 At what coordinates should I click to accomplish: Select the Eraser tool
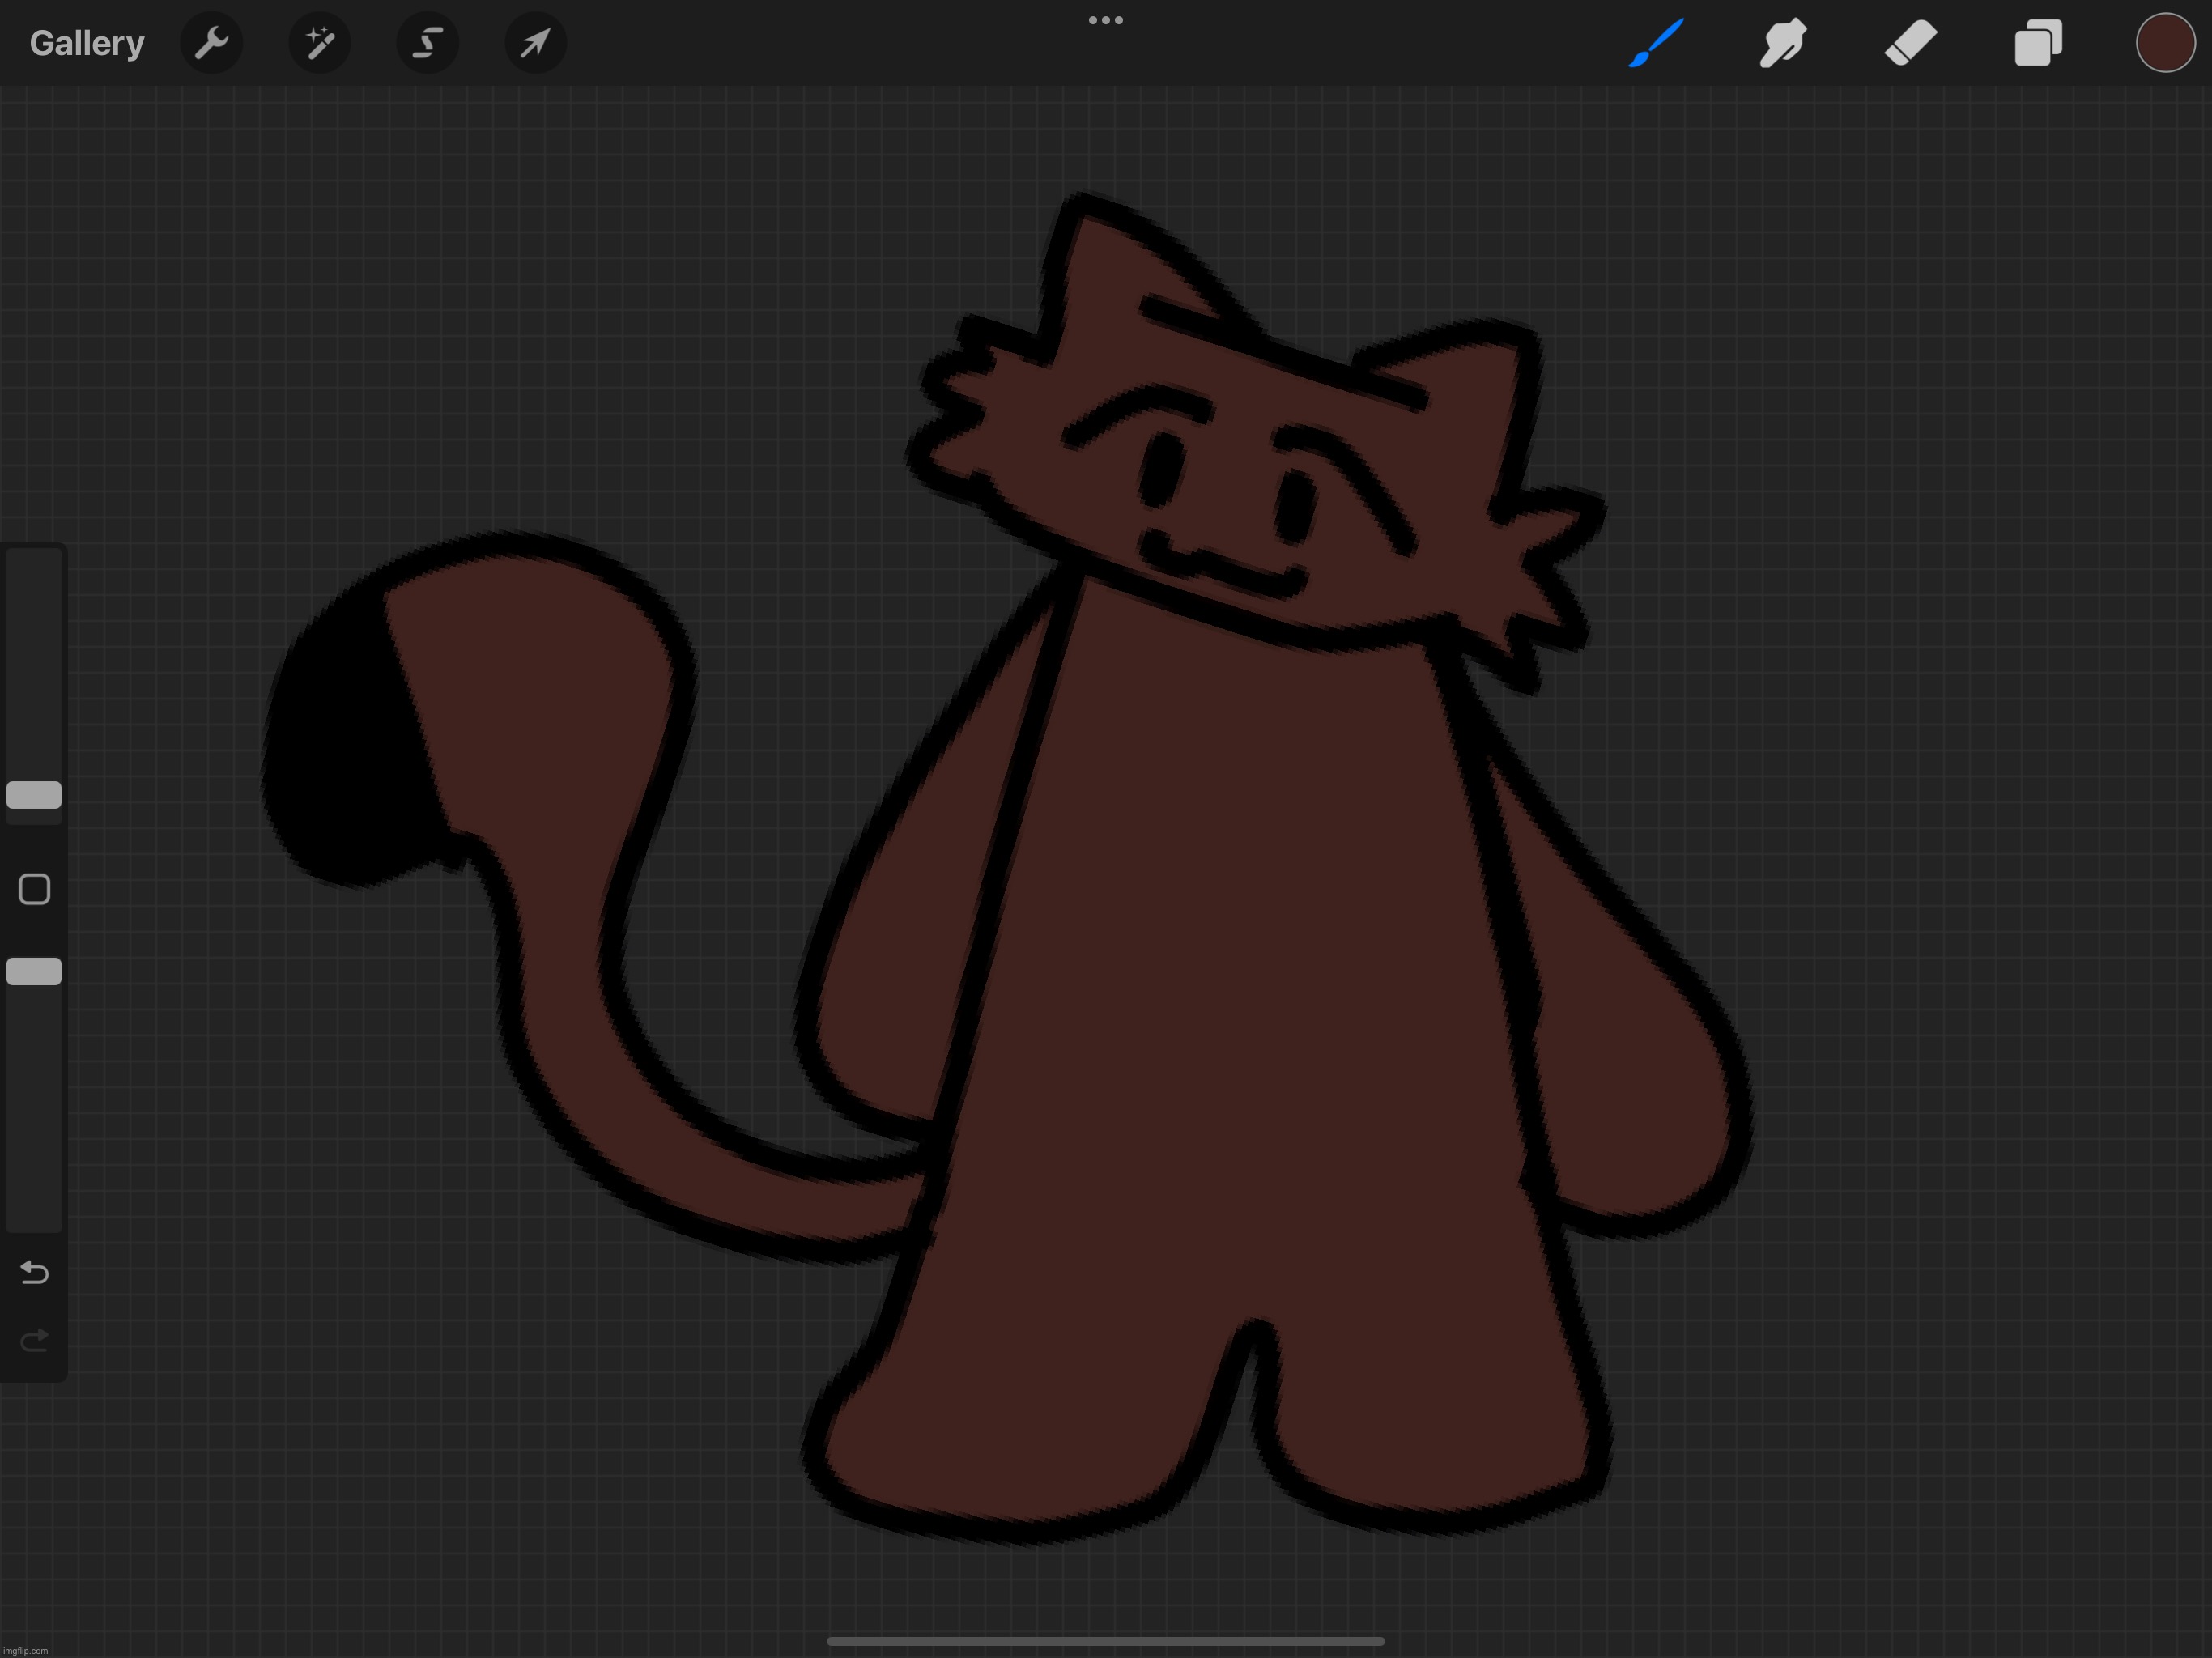(1911, 43)
